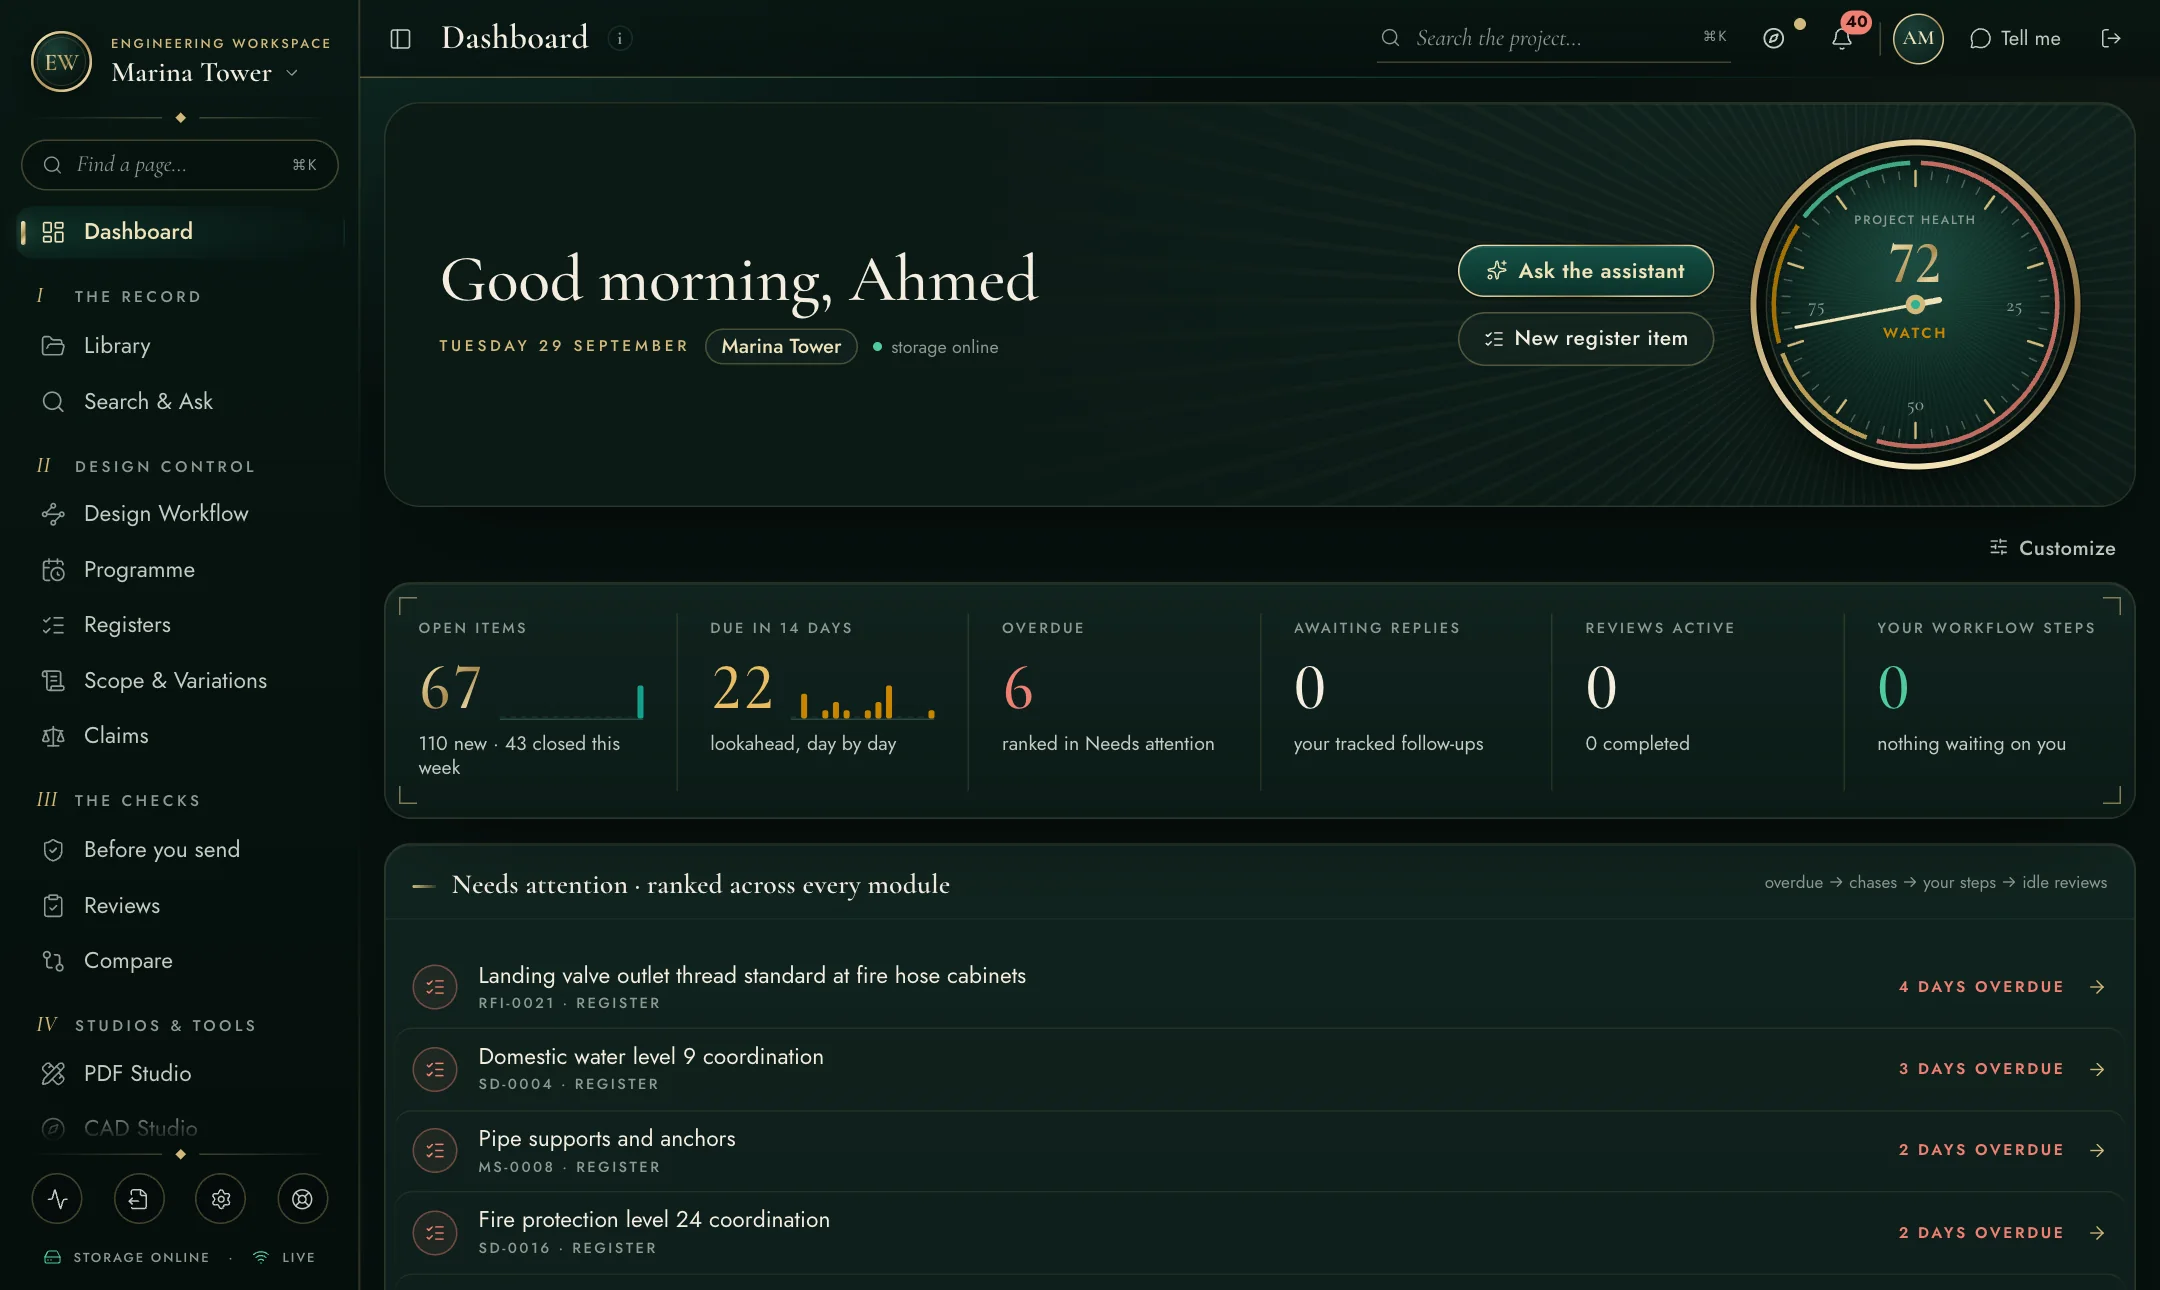2160x1290 pixels.
Task: Open arrow for Landing valve outlet item
Action: click(x=2097, y=987)
